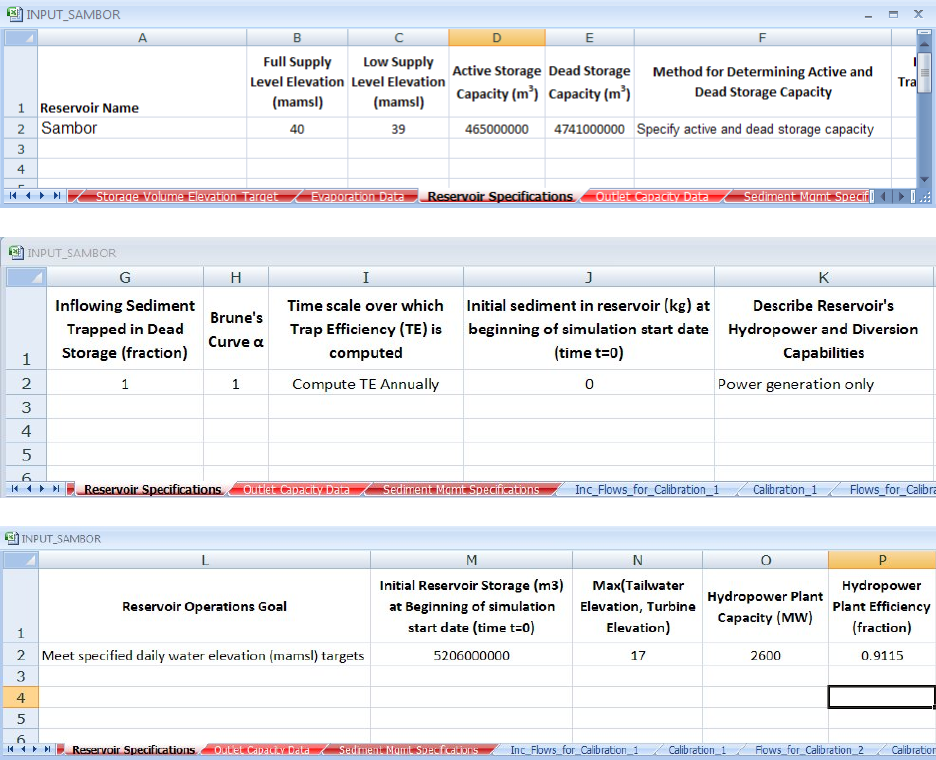The width and height of the screenshot is (936, 760).
Task: Select efficiency cell 0.9115
Action: (x=882, y=656)
